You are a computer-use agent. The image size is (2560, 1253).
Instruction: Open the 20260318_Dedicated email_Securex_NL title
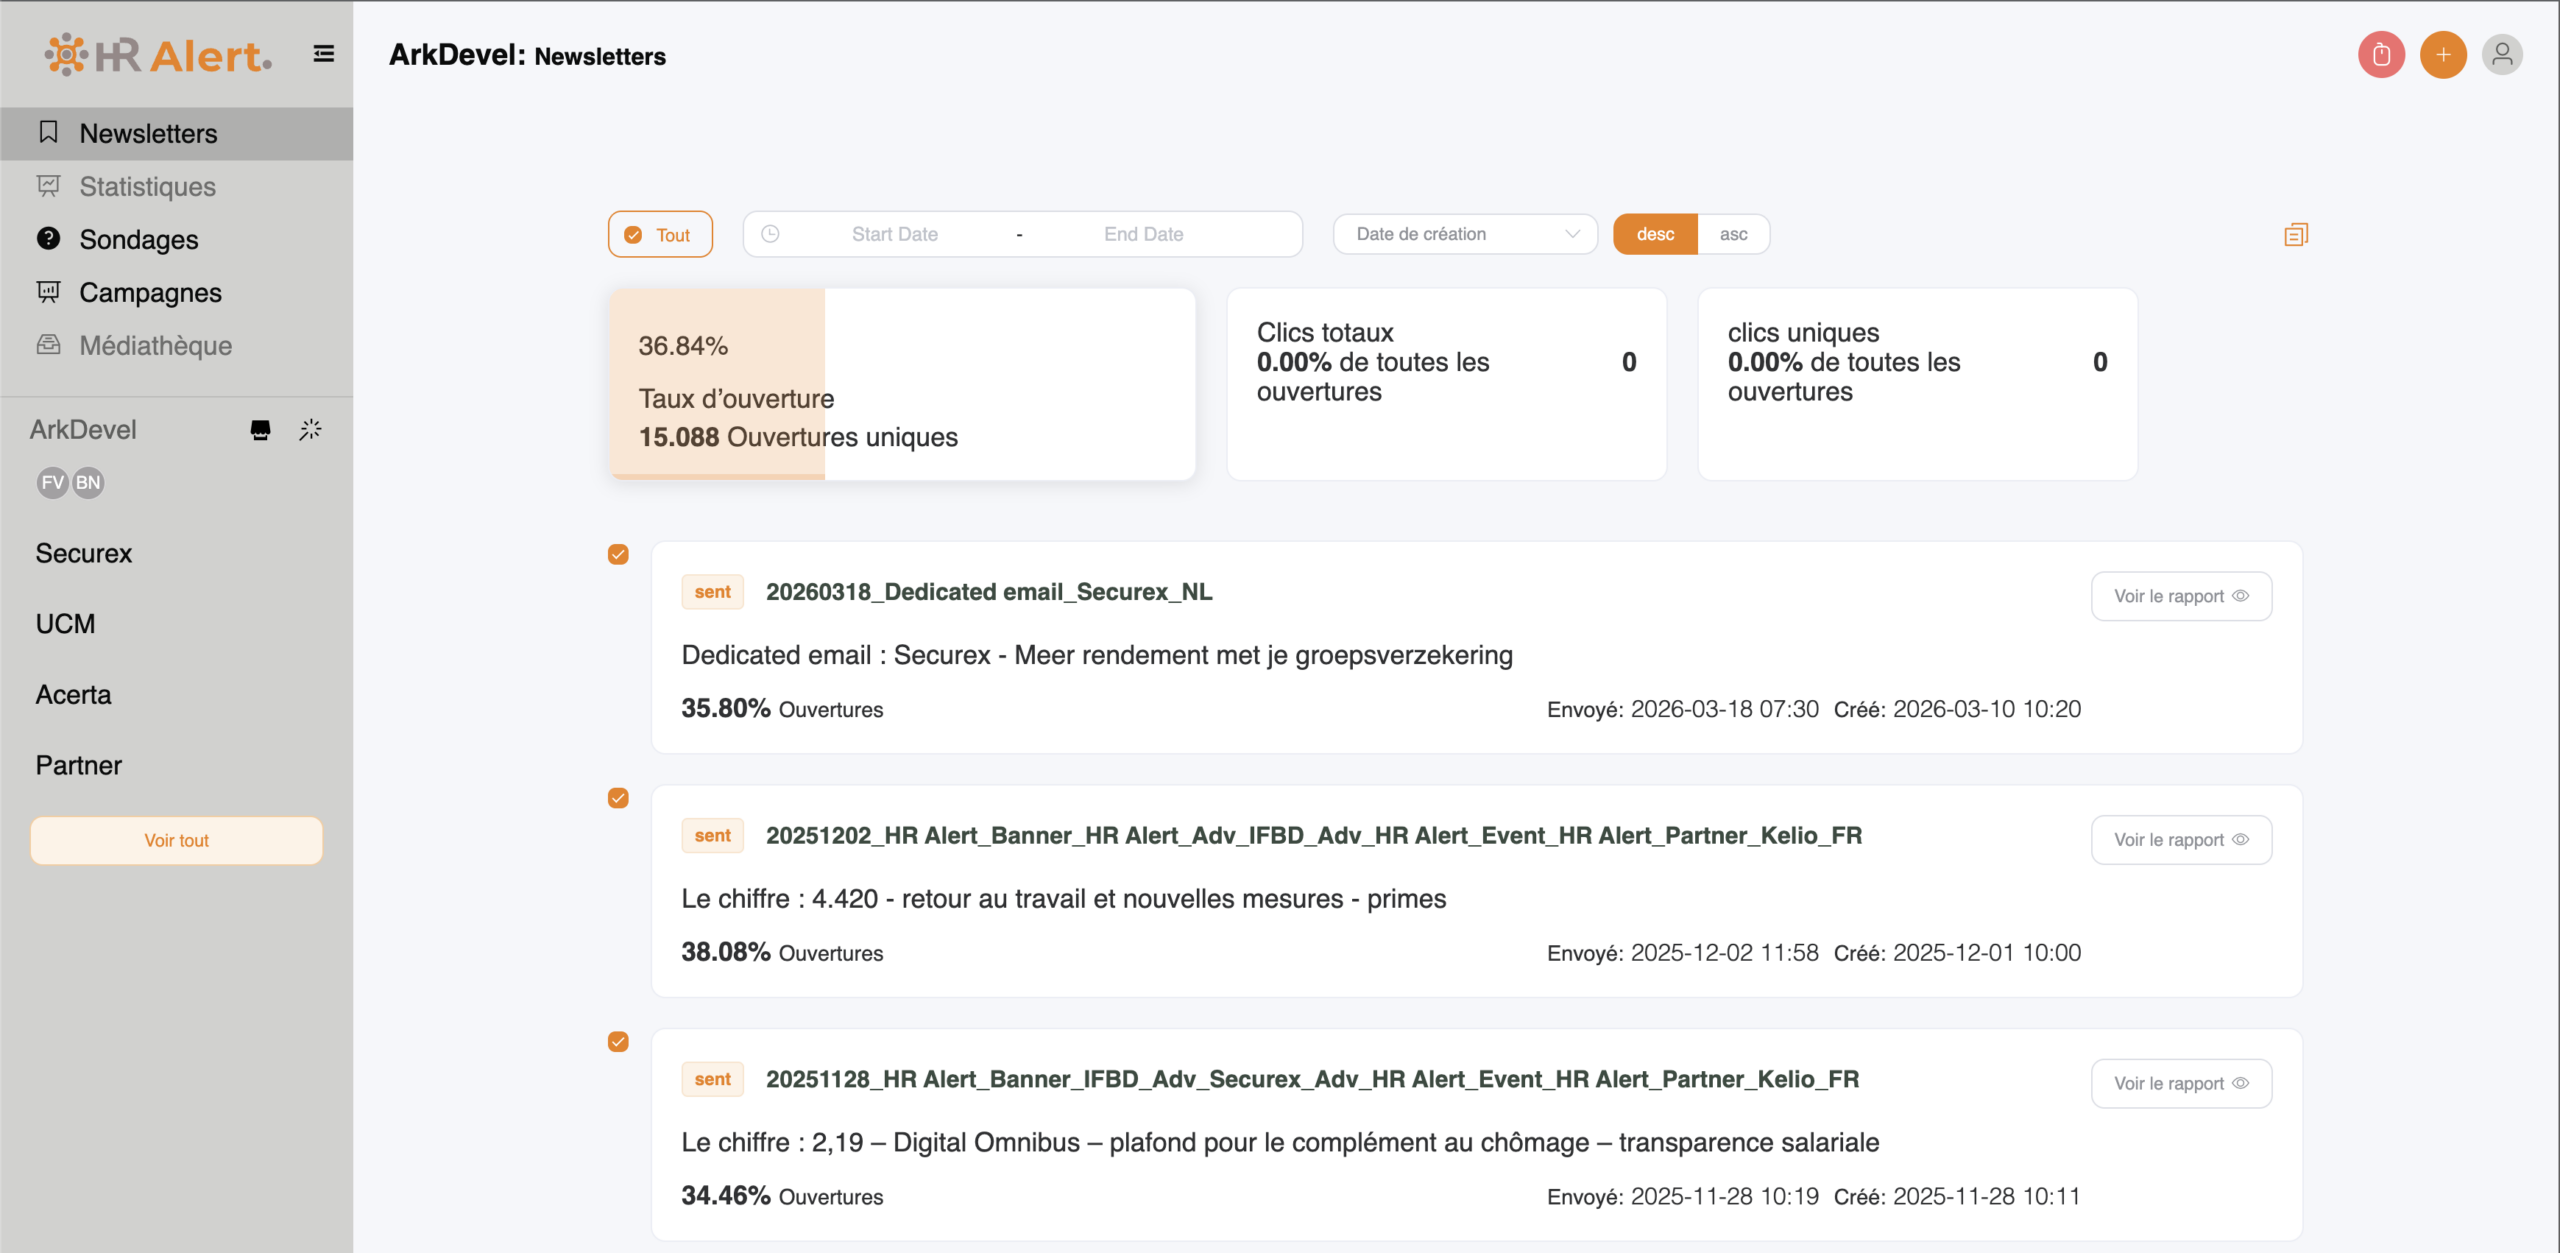tap(989, 592)
